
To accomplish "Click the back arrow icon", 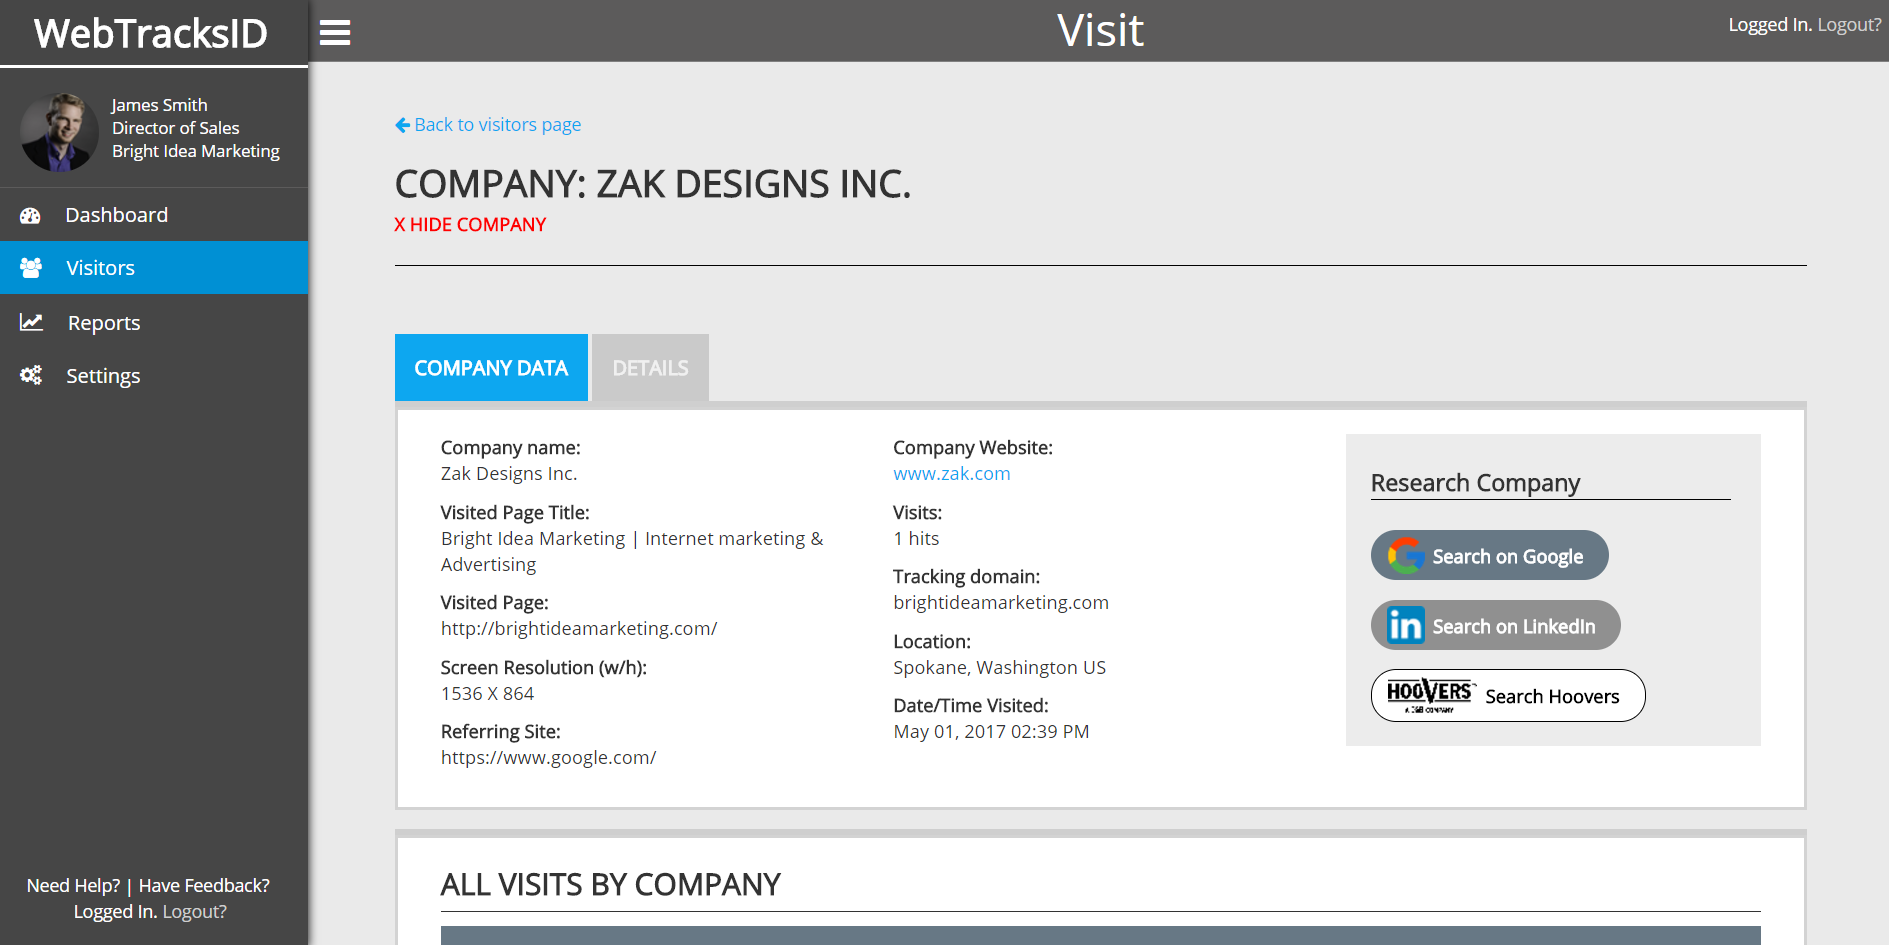I will tap(403, 125).
